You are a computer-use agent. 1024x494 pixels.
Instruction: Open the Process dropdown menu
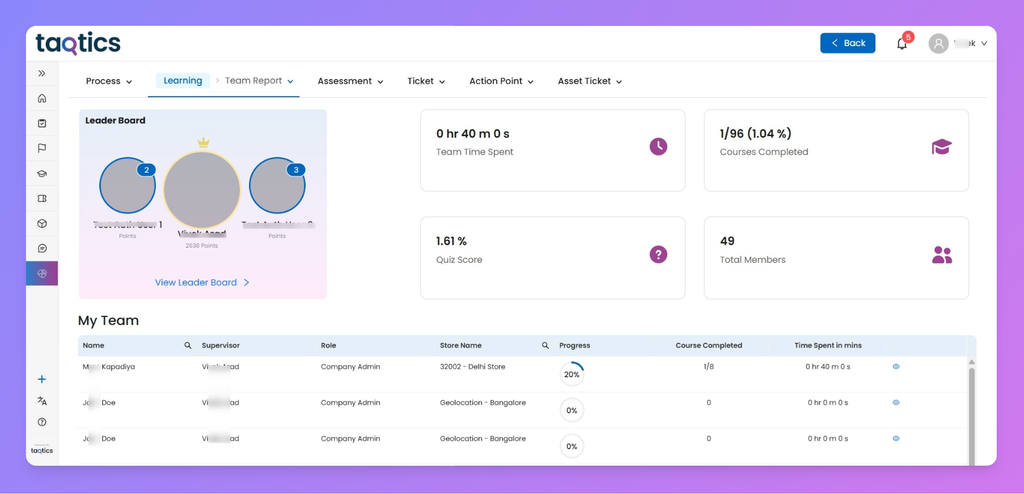pos(109,81)
